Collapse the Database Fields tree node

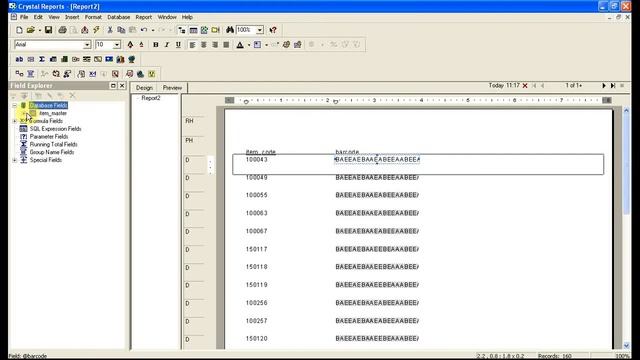pyautogui.click(x=15, y=105)
